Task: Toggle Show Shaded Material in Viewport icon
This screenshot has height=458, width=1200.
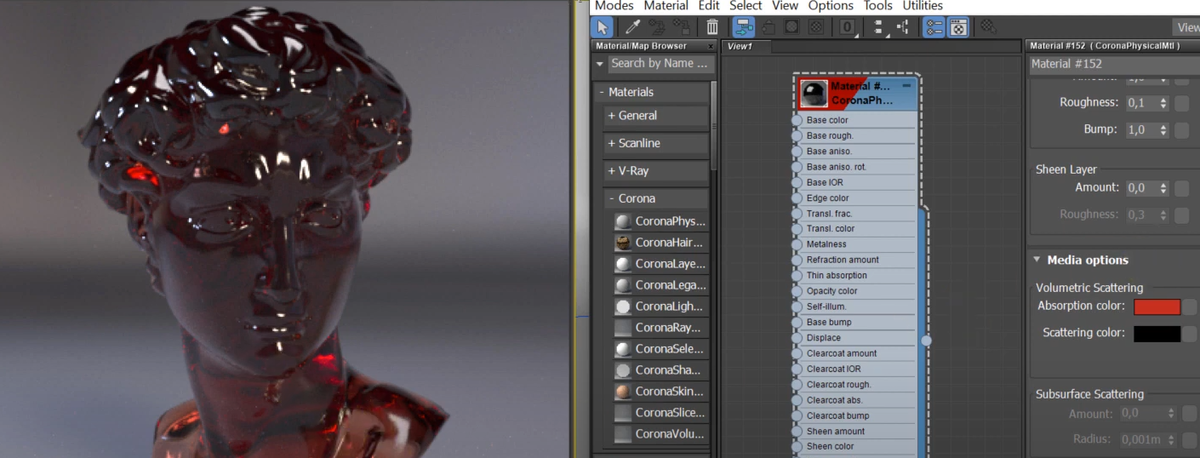Action: (791, 27)
